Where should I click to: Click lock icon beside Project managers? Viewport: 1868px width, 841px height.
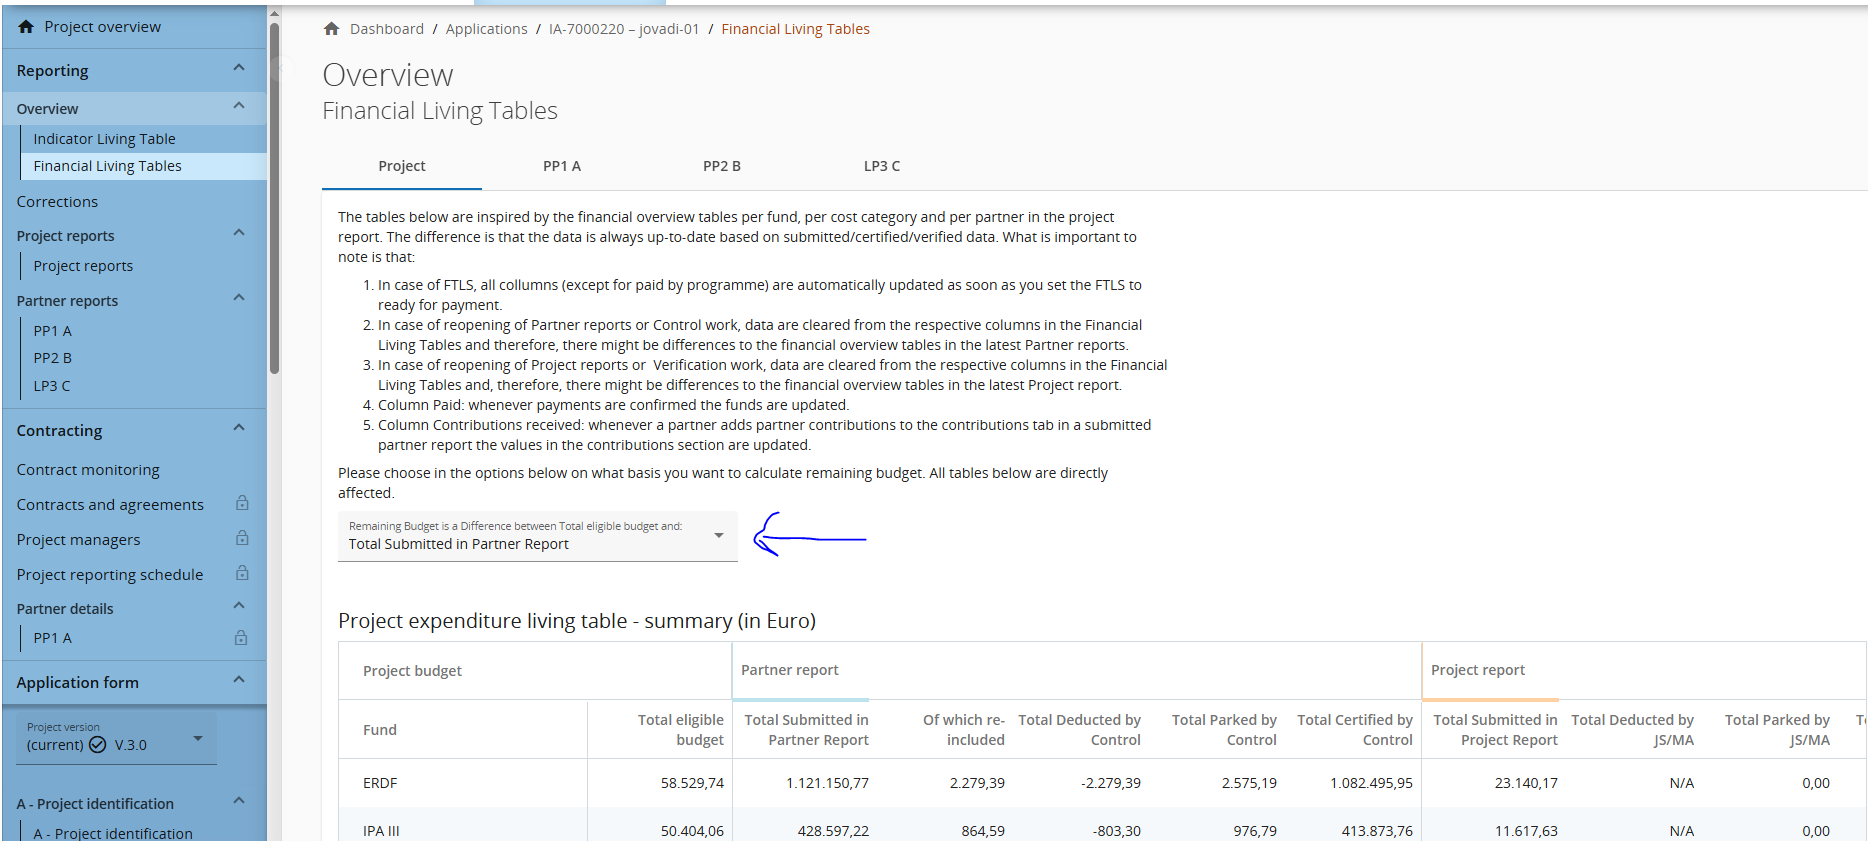click(x=242, y=539)
